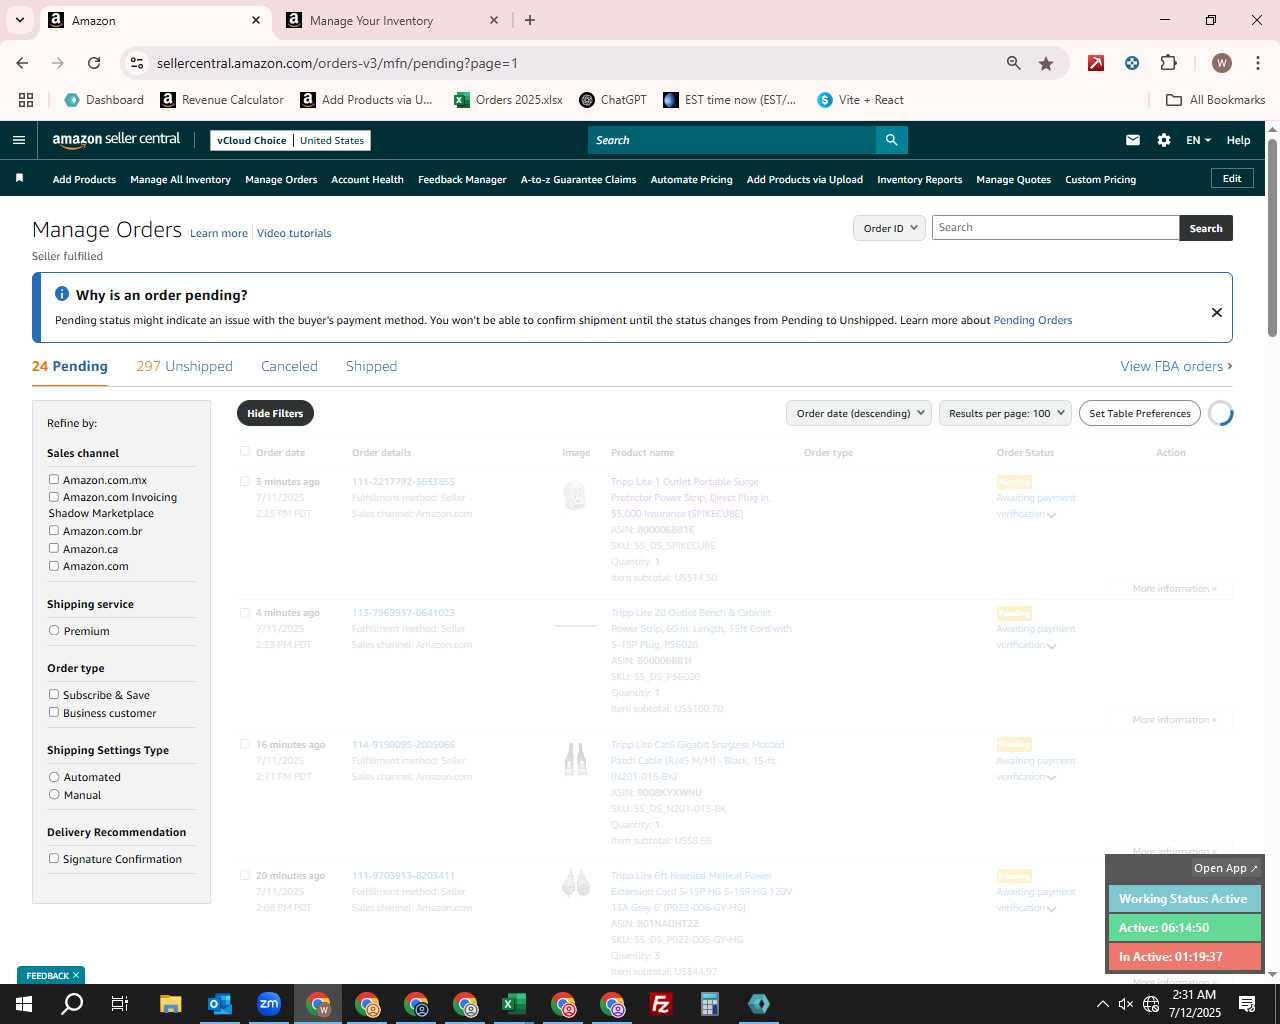Reload the page with browser refresh icon
The height and width of the screenshot is (1024, 1280).
point(94,63)
